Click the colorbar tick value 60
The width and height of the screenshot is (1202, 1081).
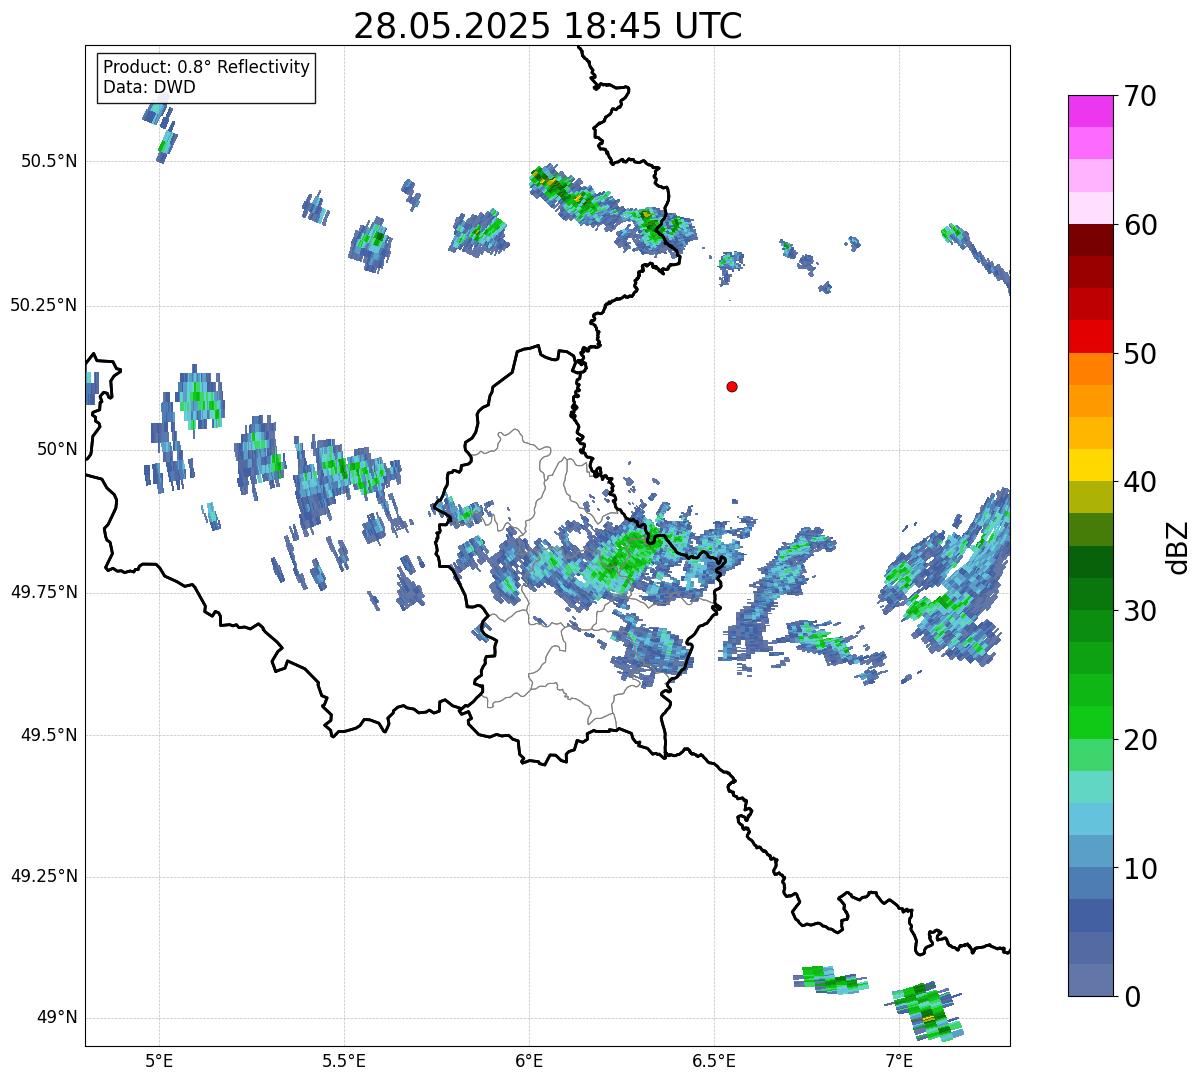coord(1140,225)
